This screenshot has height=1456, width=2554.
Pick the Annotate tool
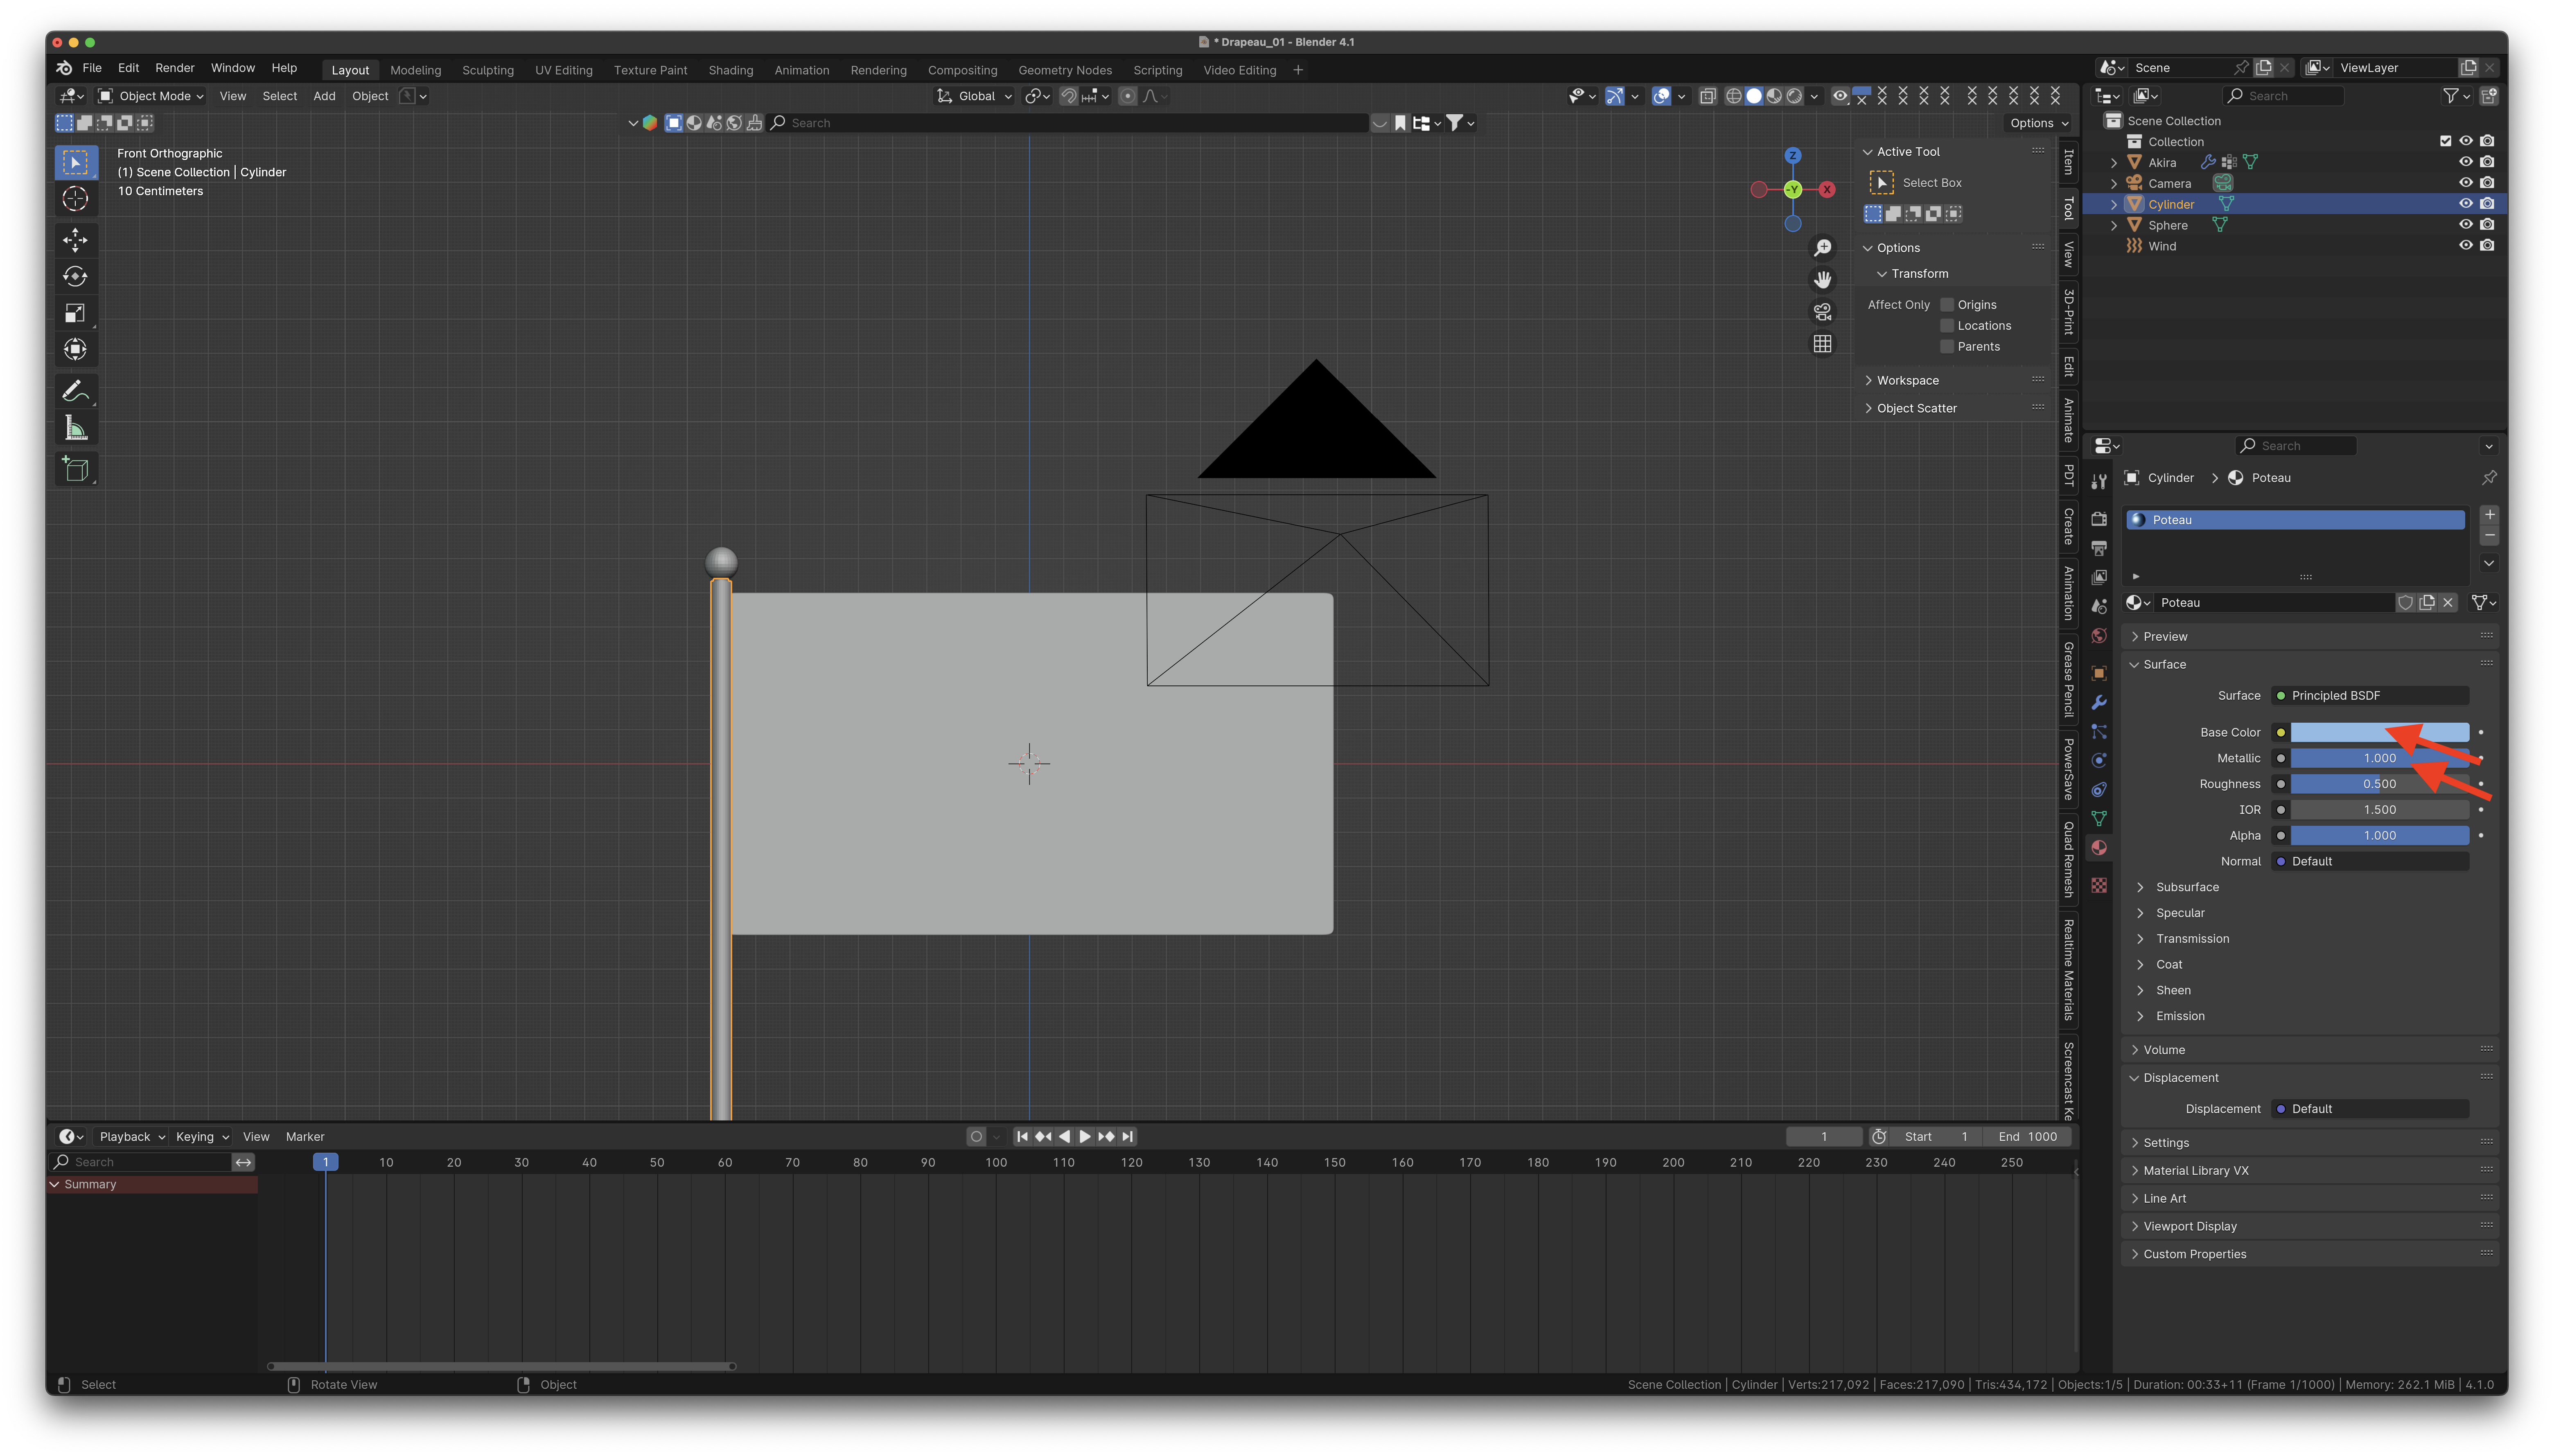click(x=75, y=391)
